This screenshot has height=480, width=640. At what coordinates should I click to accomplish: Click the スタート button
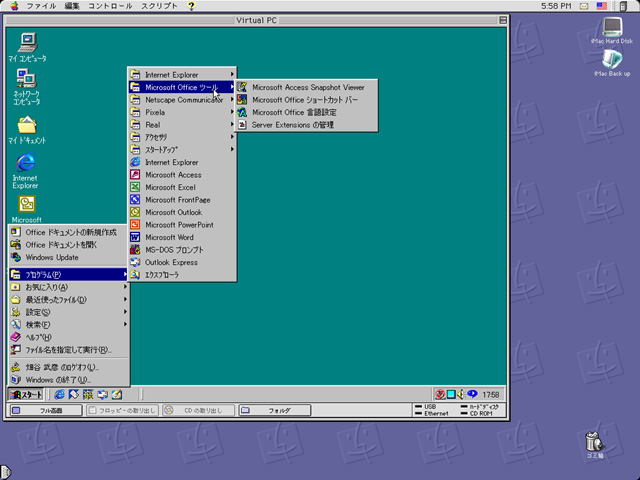click(26, 395)
